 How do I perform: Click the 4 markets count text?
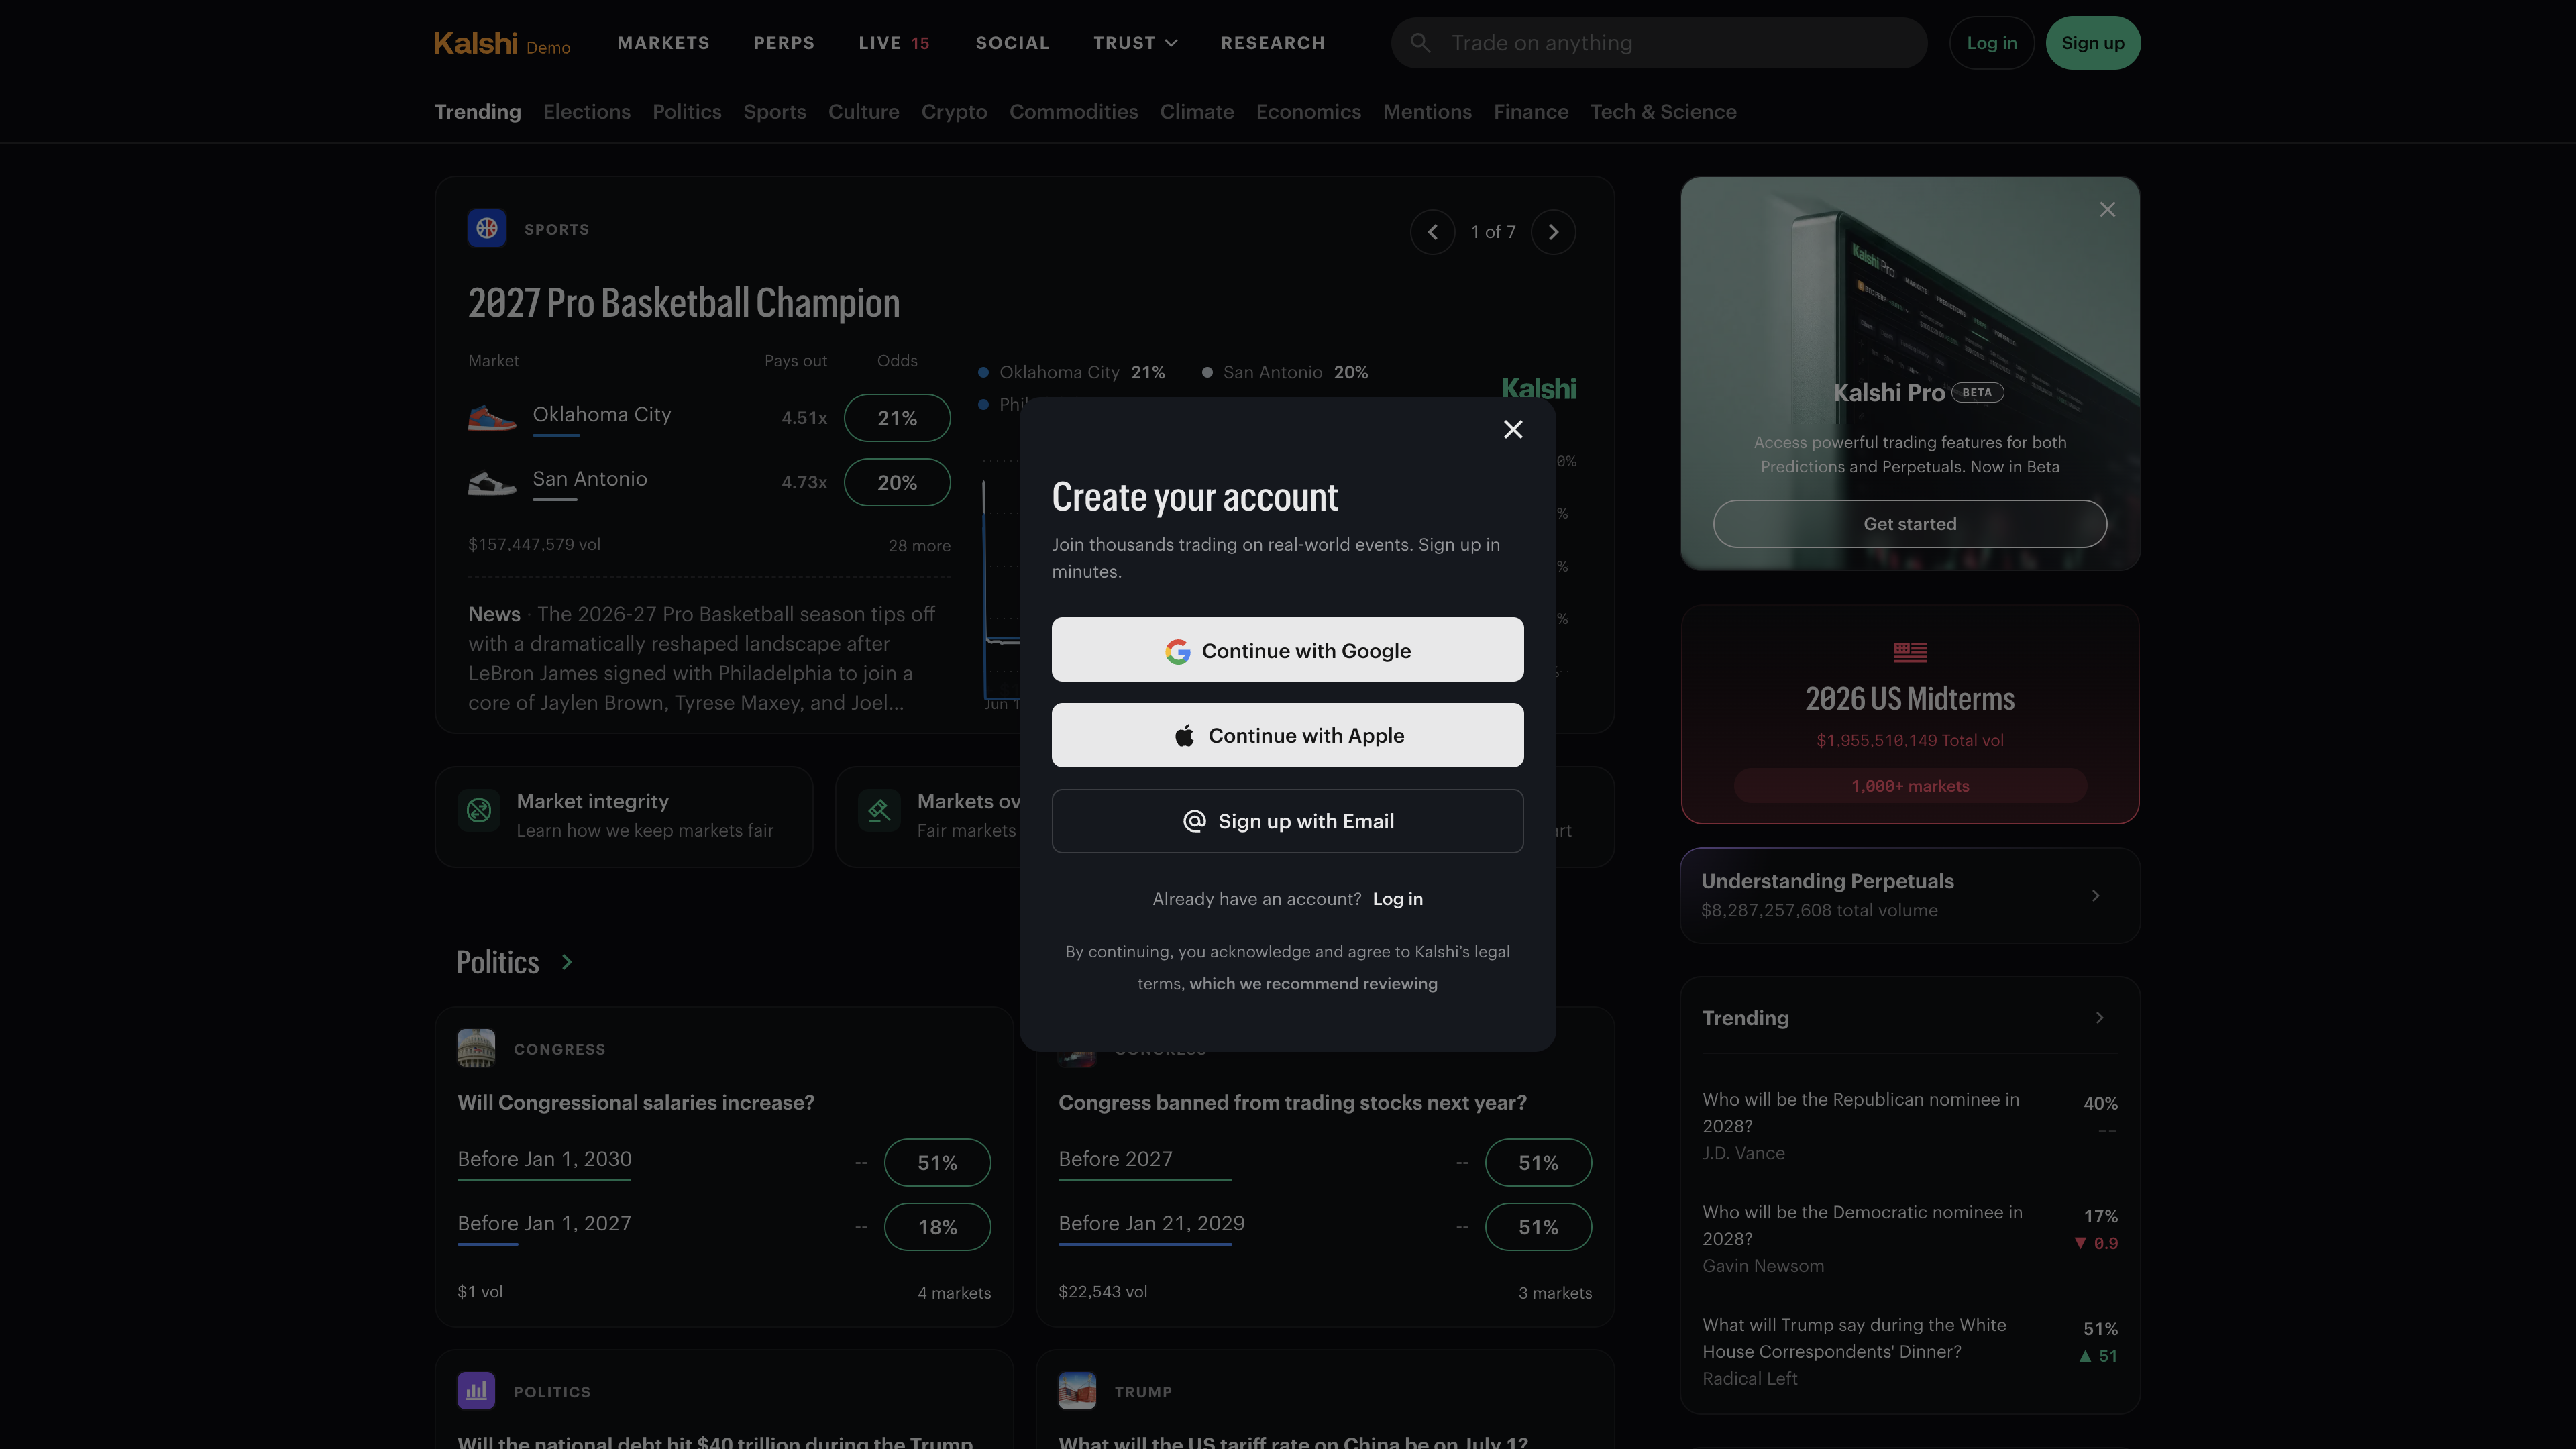pyautogui.click(x=954, y=1293)
